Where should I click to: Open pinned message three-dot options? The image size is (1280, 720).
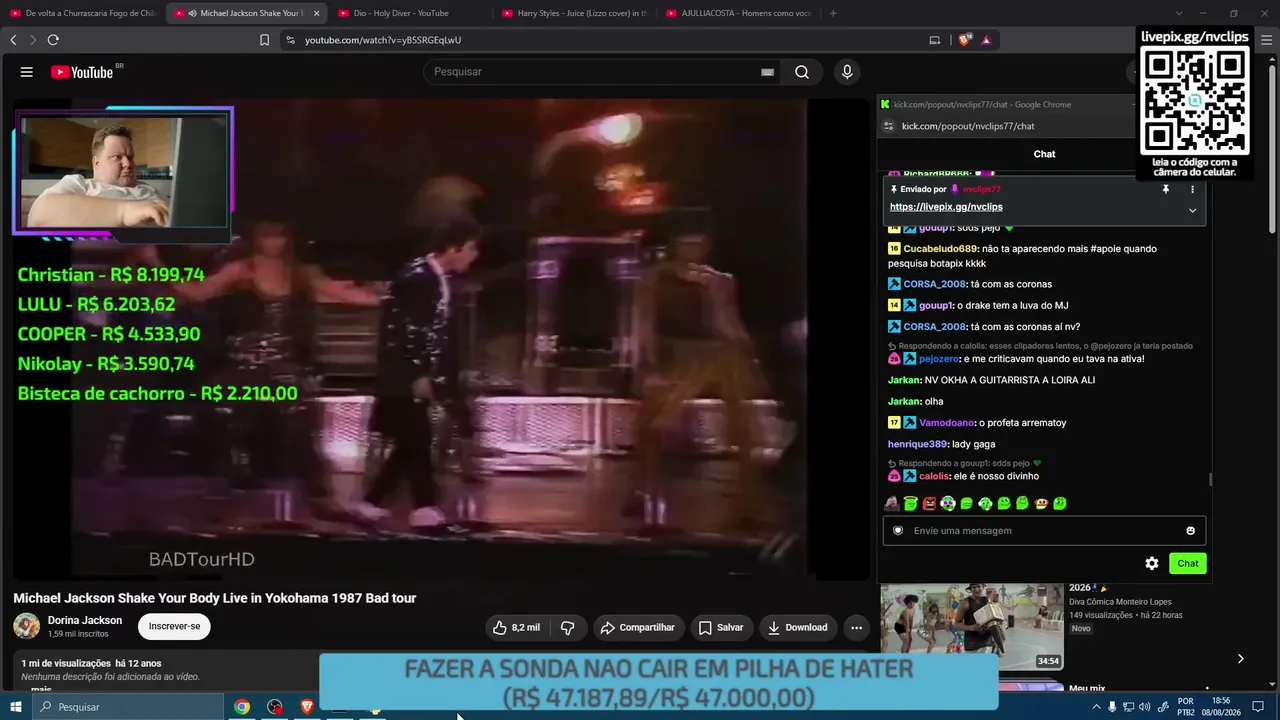tap(1192, 189)
